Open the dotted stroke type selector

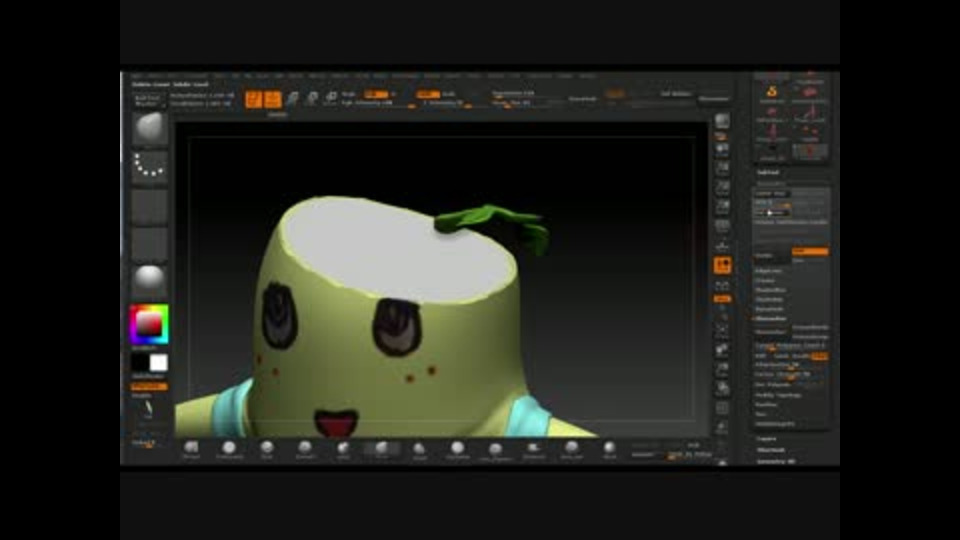click(149, 166)
